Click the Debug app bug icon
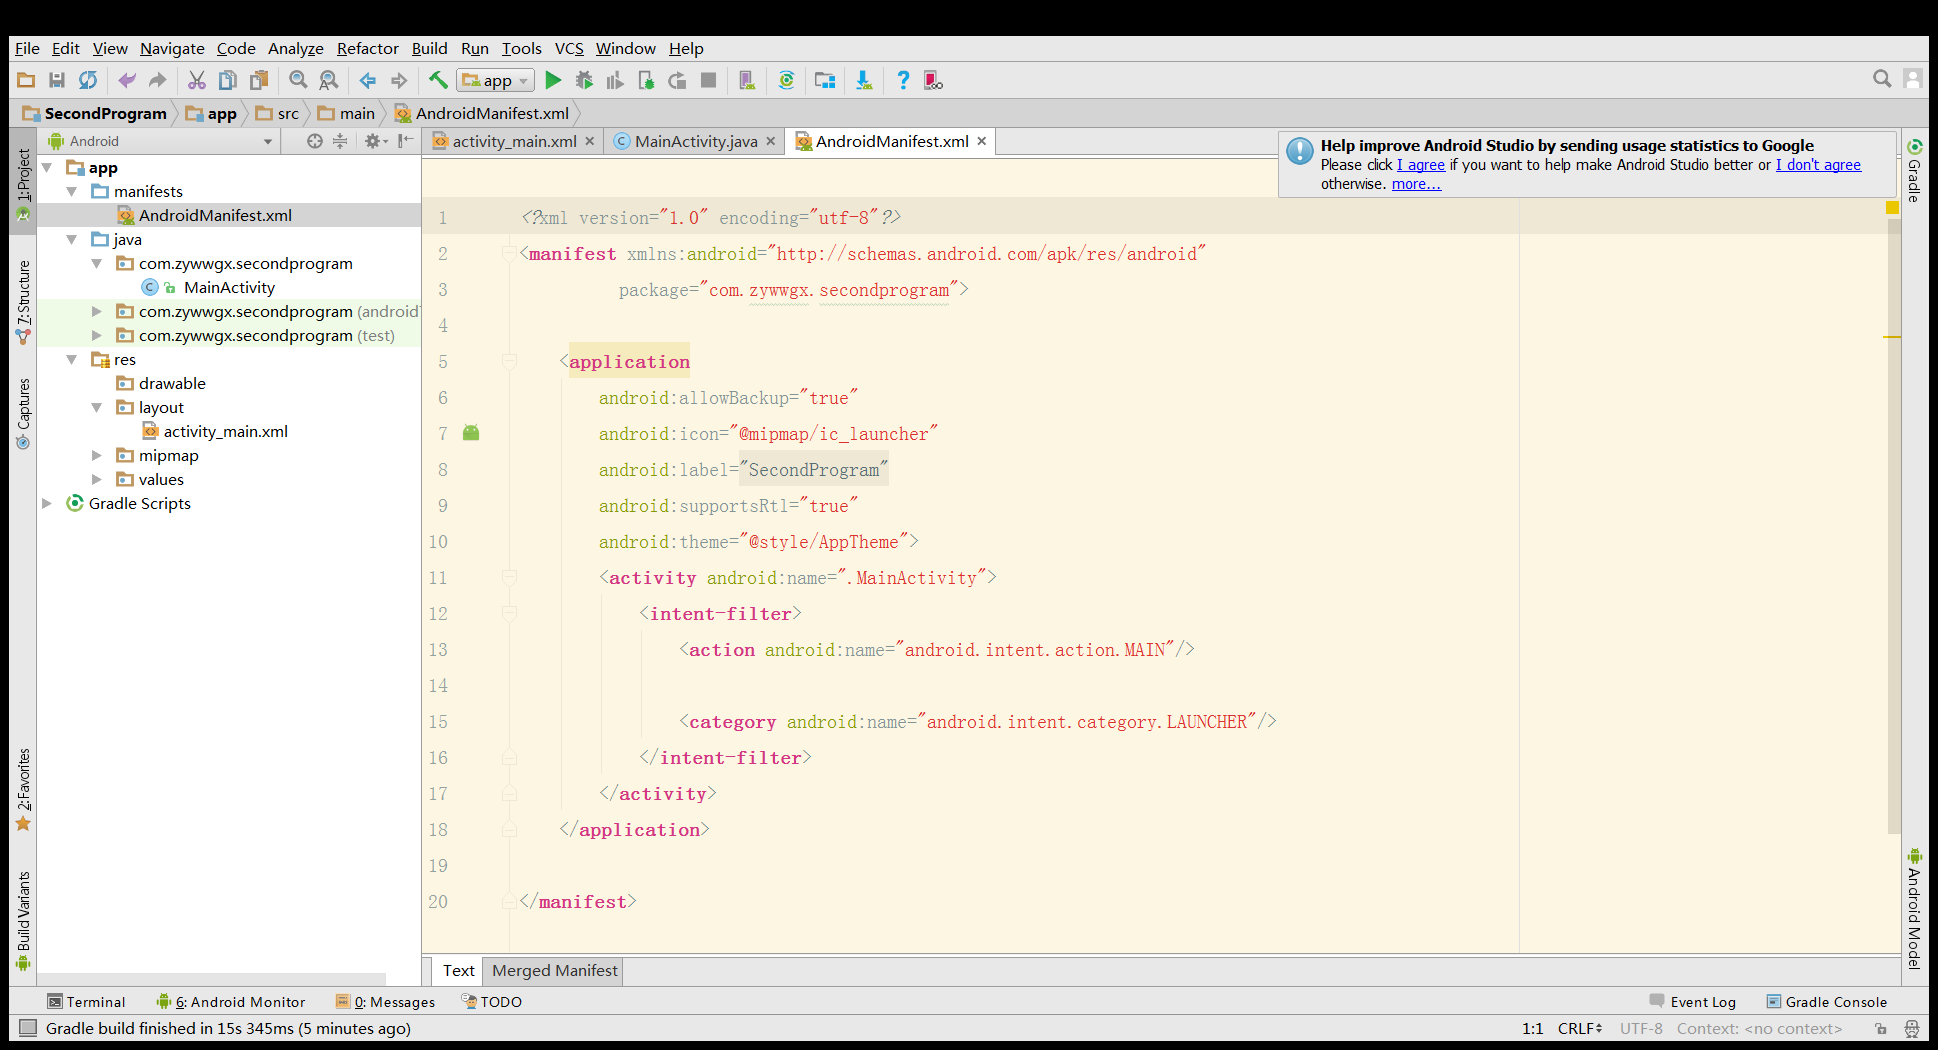Viewport: 1938px width, 1050px height. point(584,81)
